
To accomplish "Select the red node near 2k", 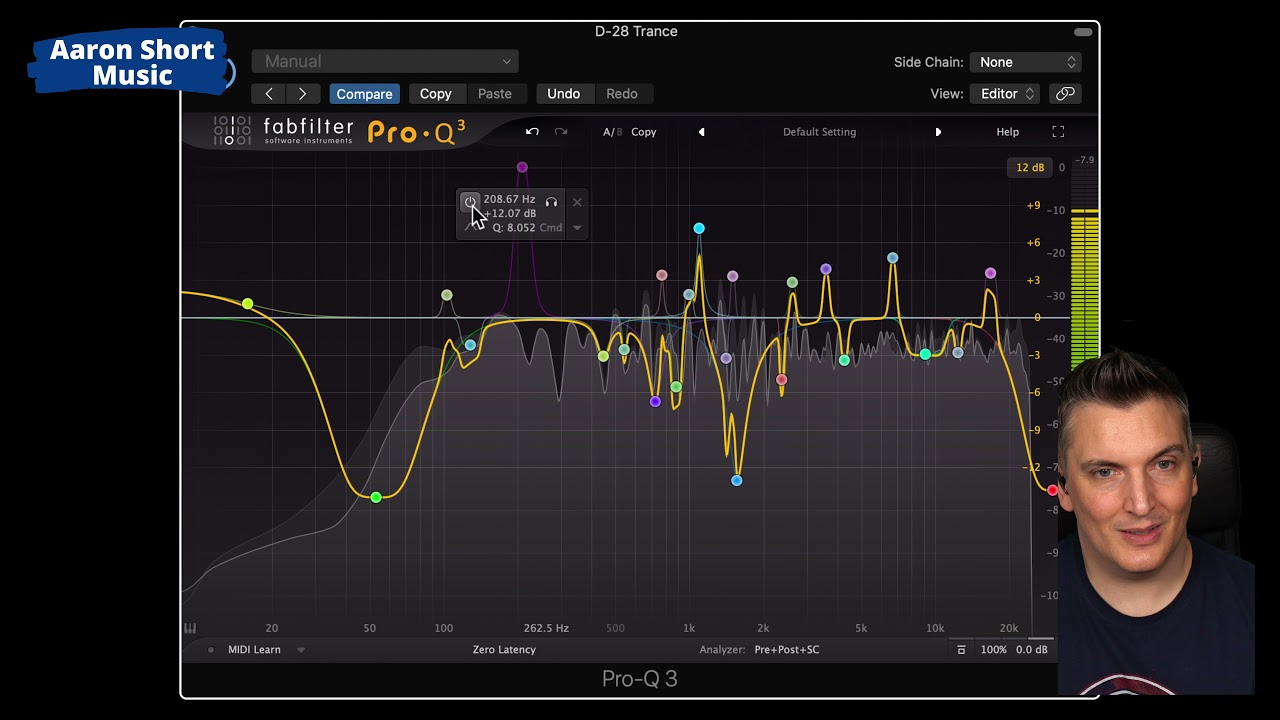I will (781, 379).
